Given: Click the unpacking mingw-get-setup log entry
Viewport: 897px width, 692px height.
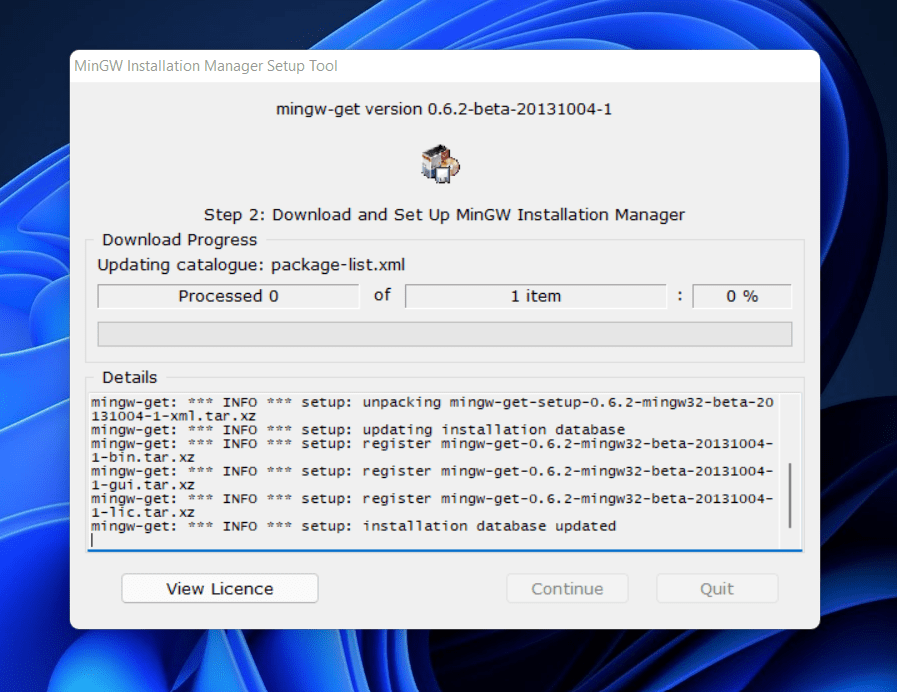Looking at the screenshot, I should tap(430, 402).
